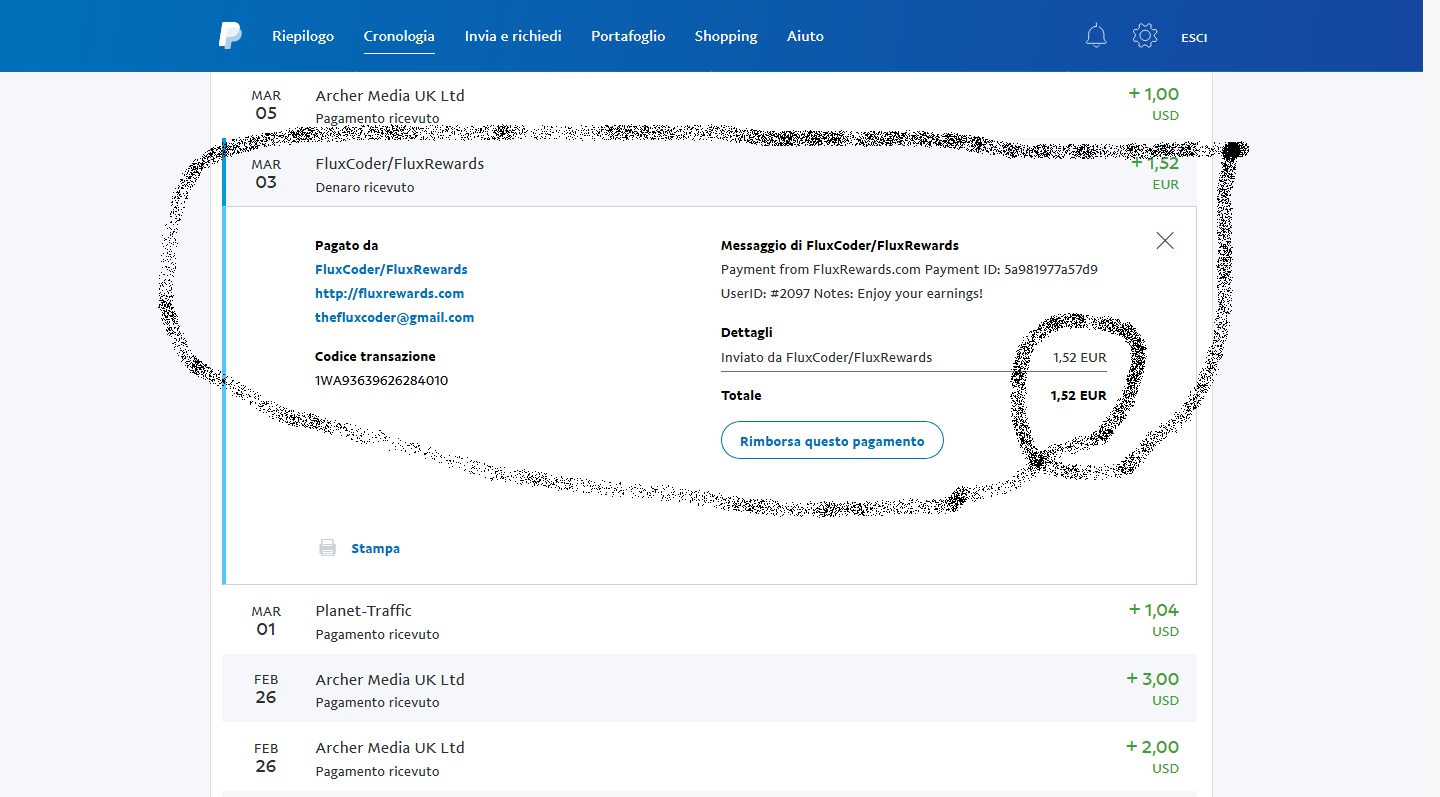The height and width of the screenshot is (797, 1440).
Task: Click thefluxcoder@gmail.com email link
Action: [x=394, y=317]
